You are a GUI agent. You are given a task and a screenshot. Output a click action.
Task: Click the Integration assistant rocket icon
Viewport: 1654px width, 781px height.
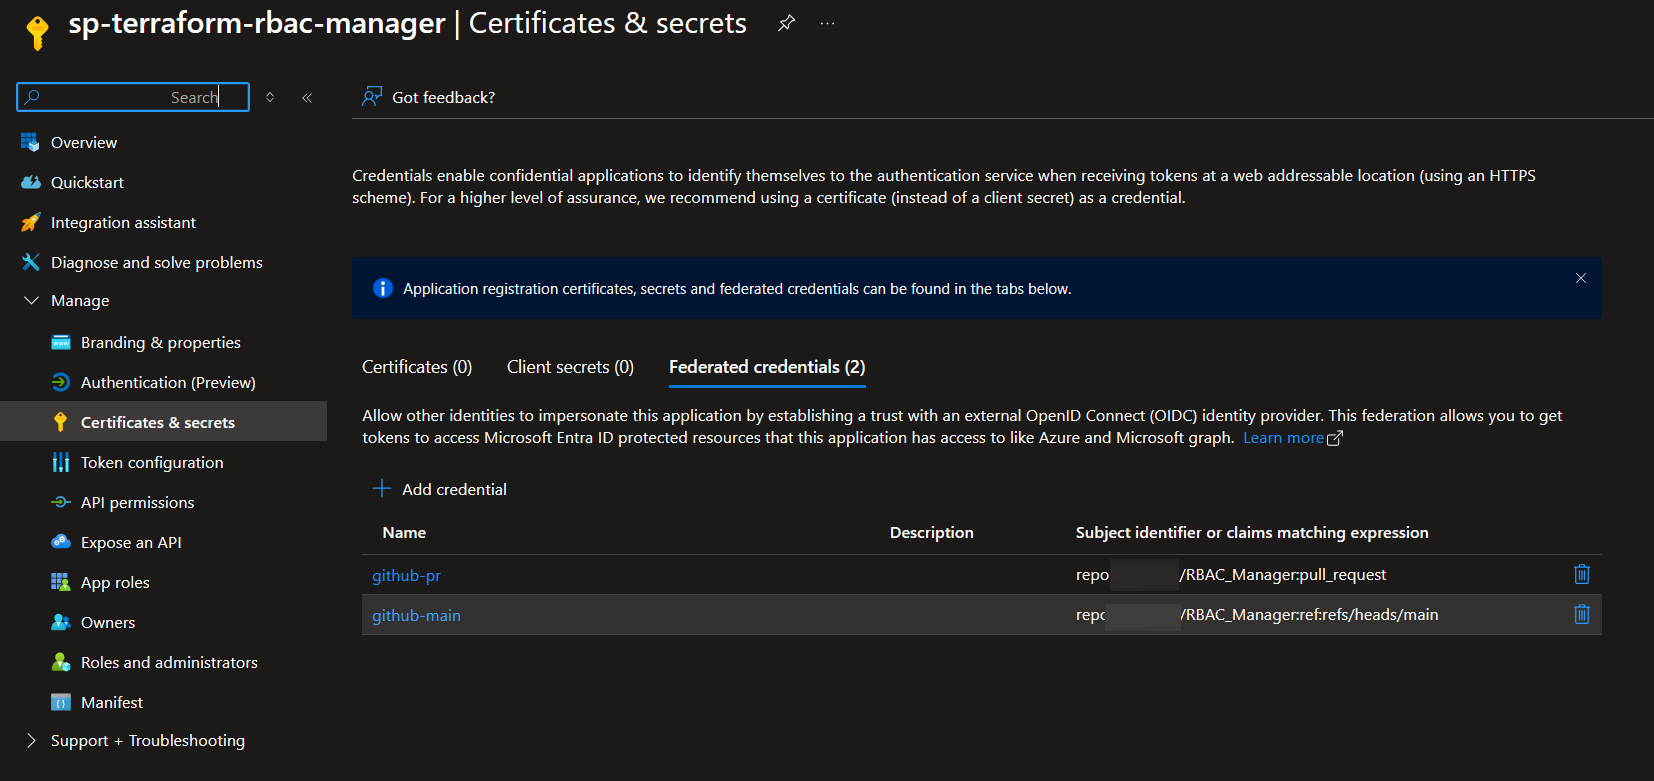(x=30, y=222)
